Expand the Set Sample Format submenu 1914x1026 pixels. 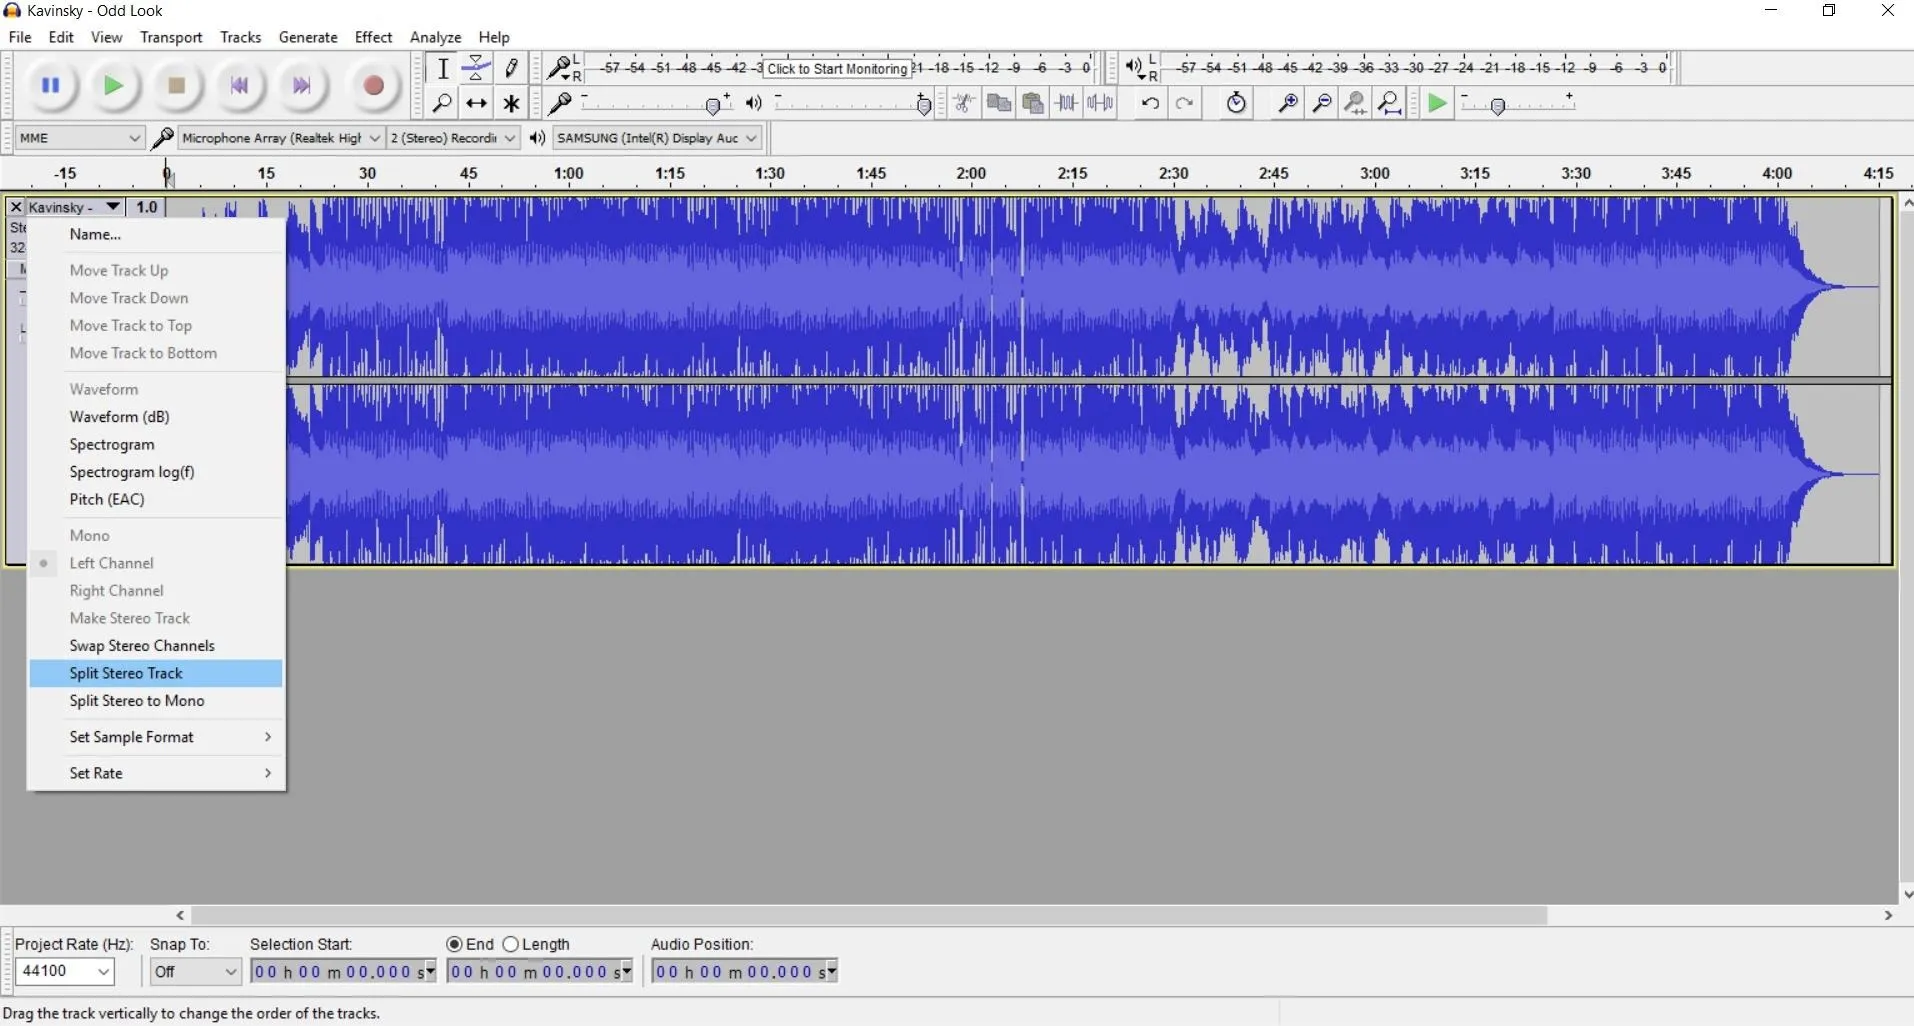pyautogui.click(x=157, y=737)
